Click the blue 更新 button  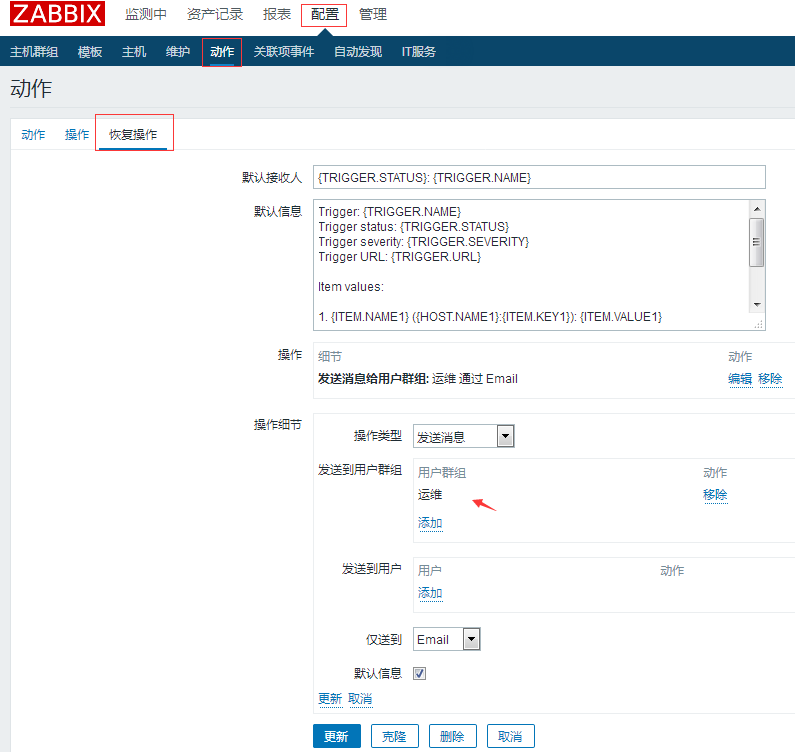[336, 736]
